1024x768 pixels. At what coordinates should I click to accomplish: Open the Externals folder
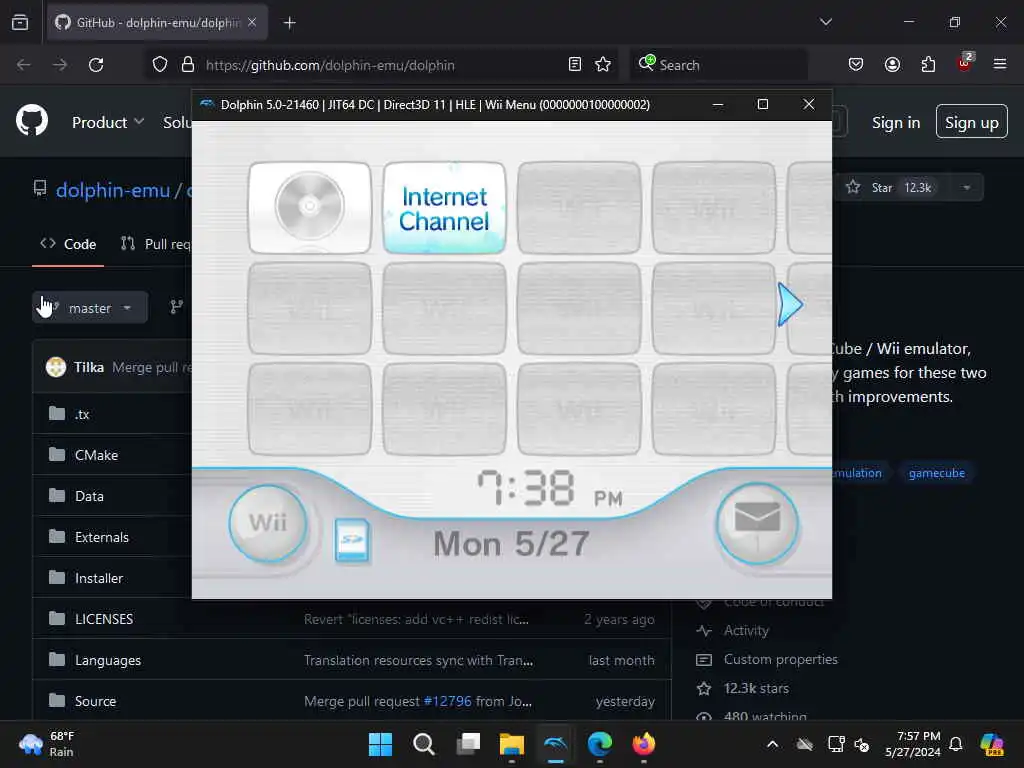[x=102, y=537]
